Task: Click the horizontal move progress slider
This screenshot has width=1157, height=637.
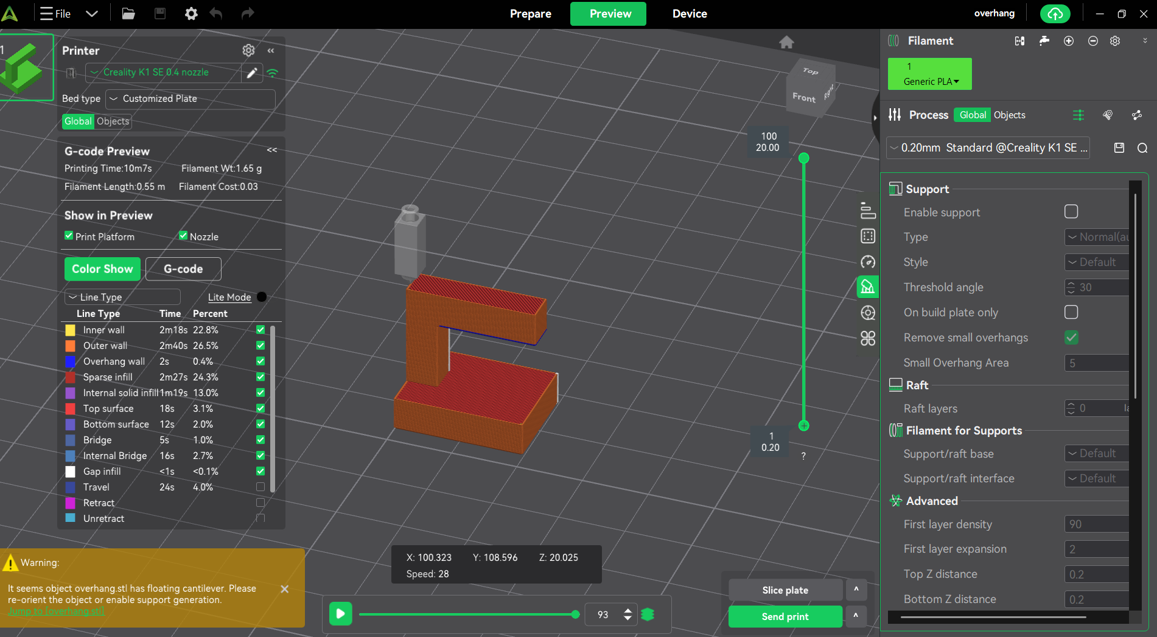Action: click(468, 614)
